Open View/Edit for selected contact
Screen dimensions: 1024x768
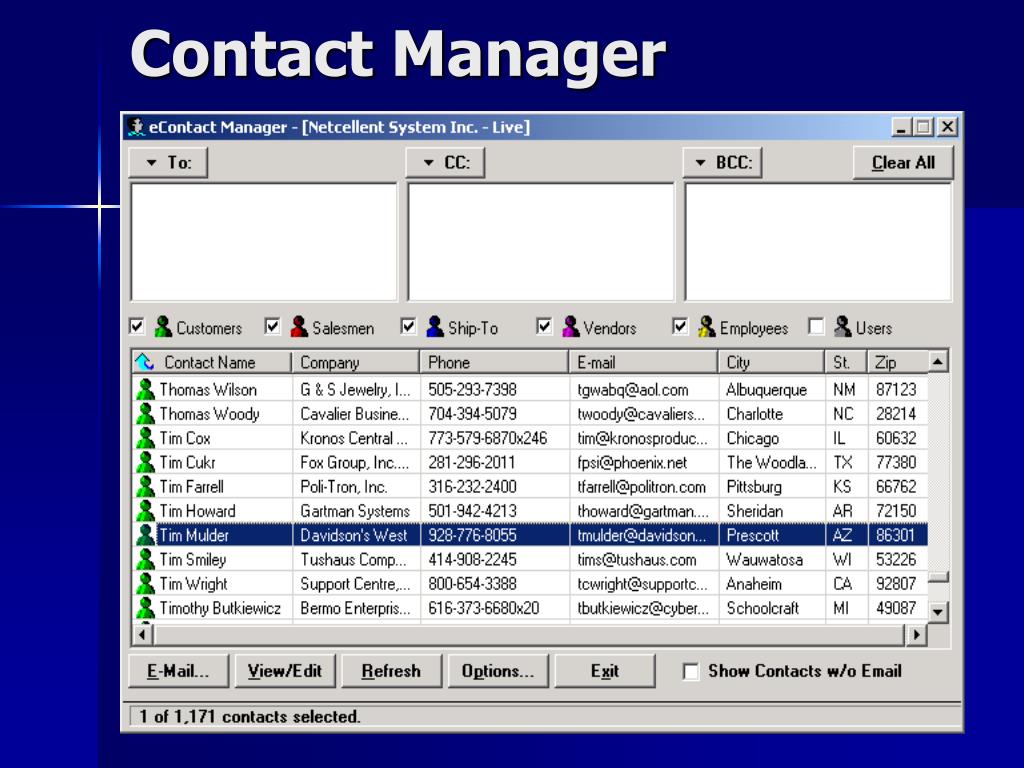285,671
